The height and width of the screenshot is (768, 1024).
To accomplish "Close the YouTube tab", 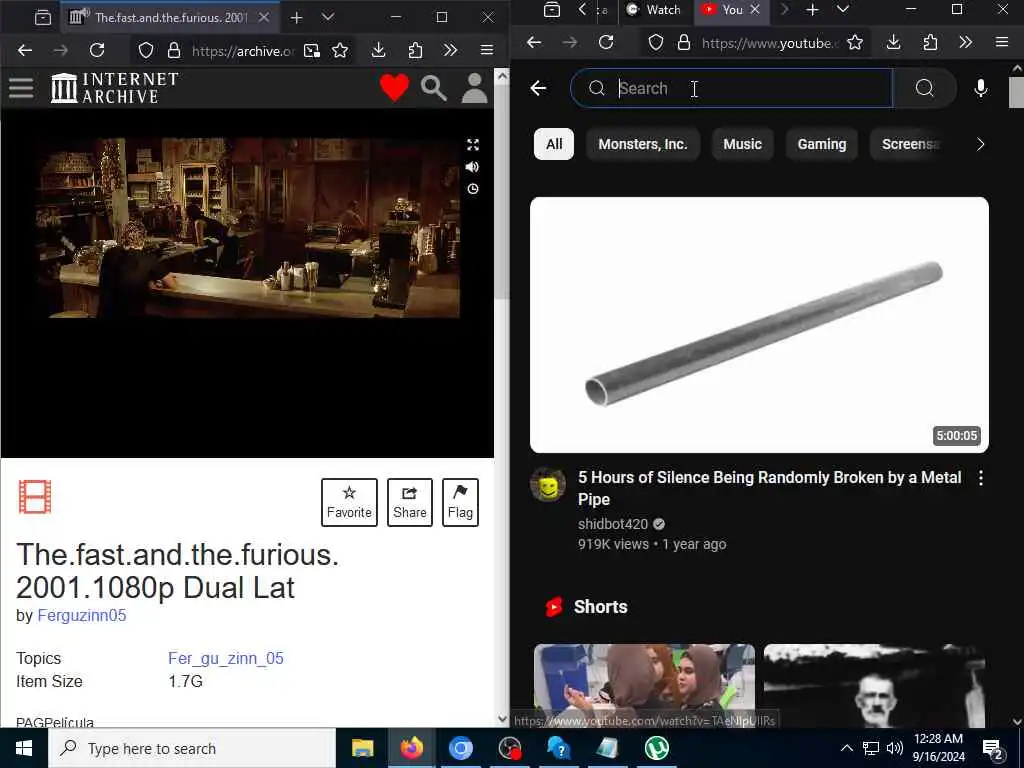I will [x=755, y=10].
